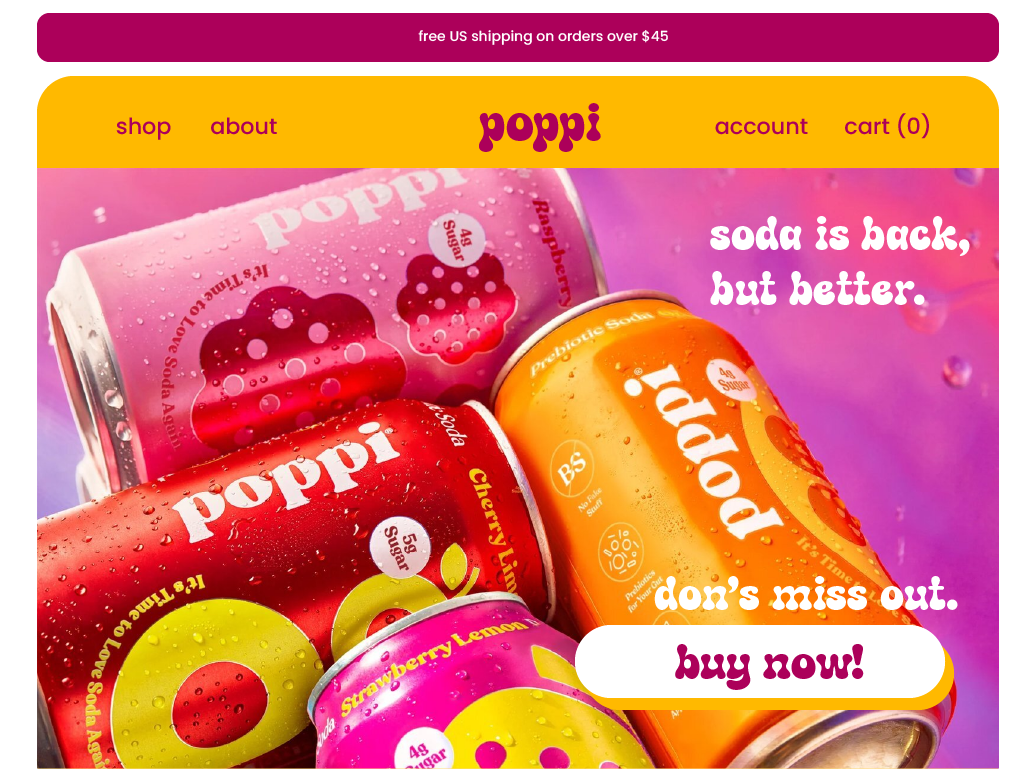
Task: Click the 4g Sugar badge on Strawberry Lemon can
Action: coord(424,751)
